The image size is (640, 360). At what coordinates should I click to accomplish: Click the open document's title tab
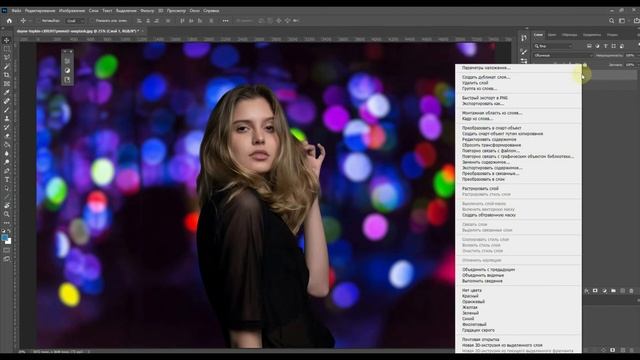pos(78,31)
